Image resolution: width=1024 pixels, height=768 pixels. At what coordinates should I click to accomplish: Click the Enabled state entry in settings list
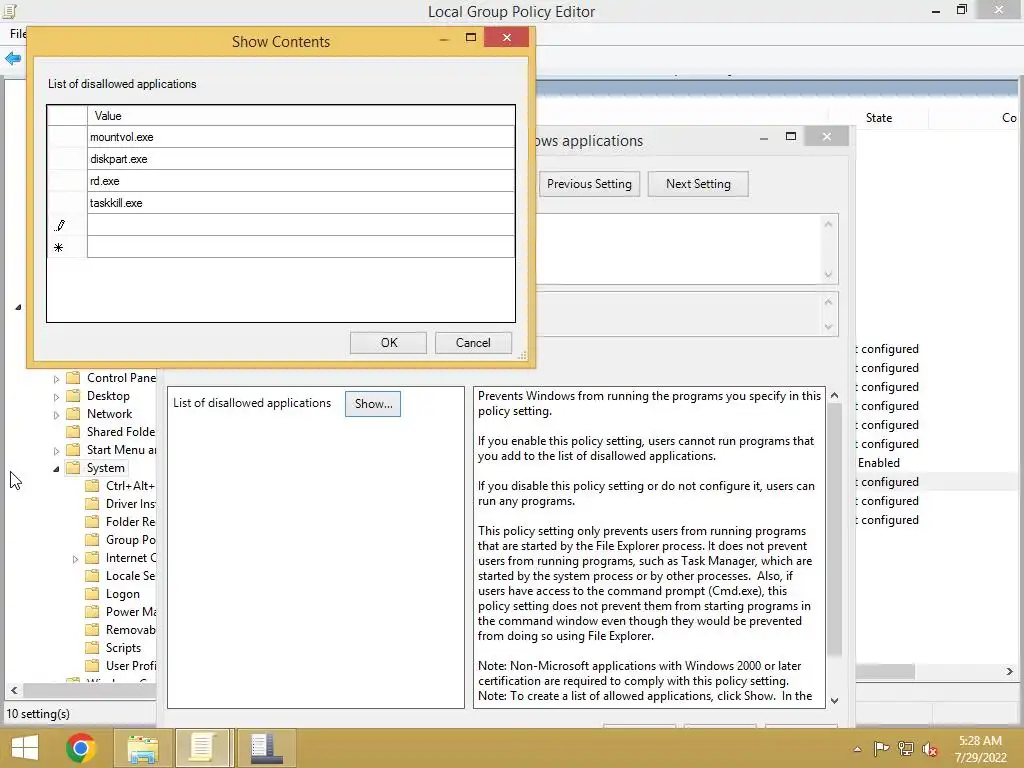point(878,463)
